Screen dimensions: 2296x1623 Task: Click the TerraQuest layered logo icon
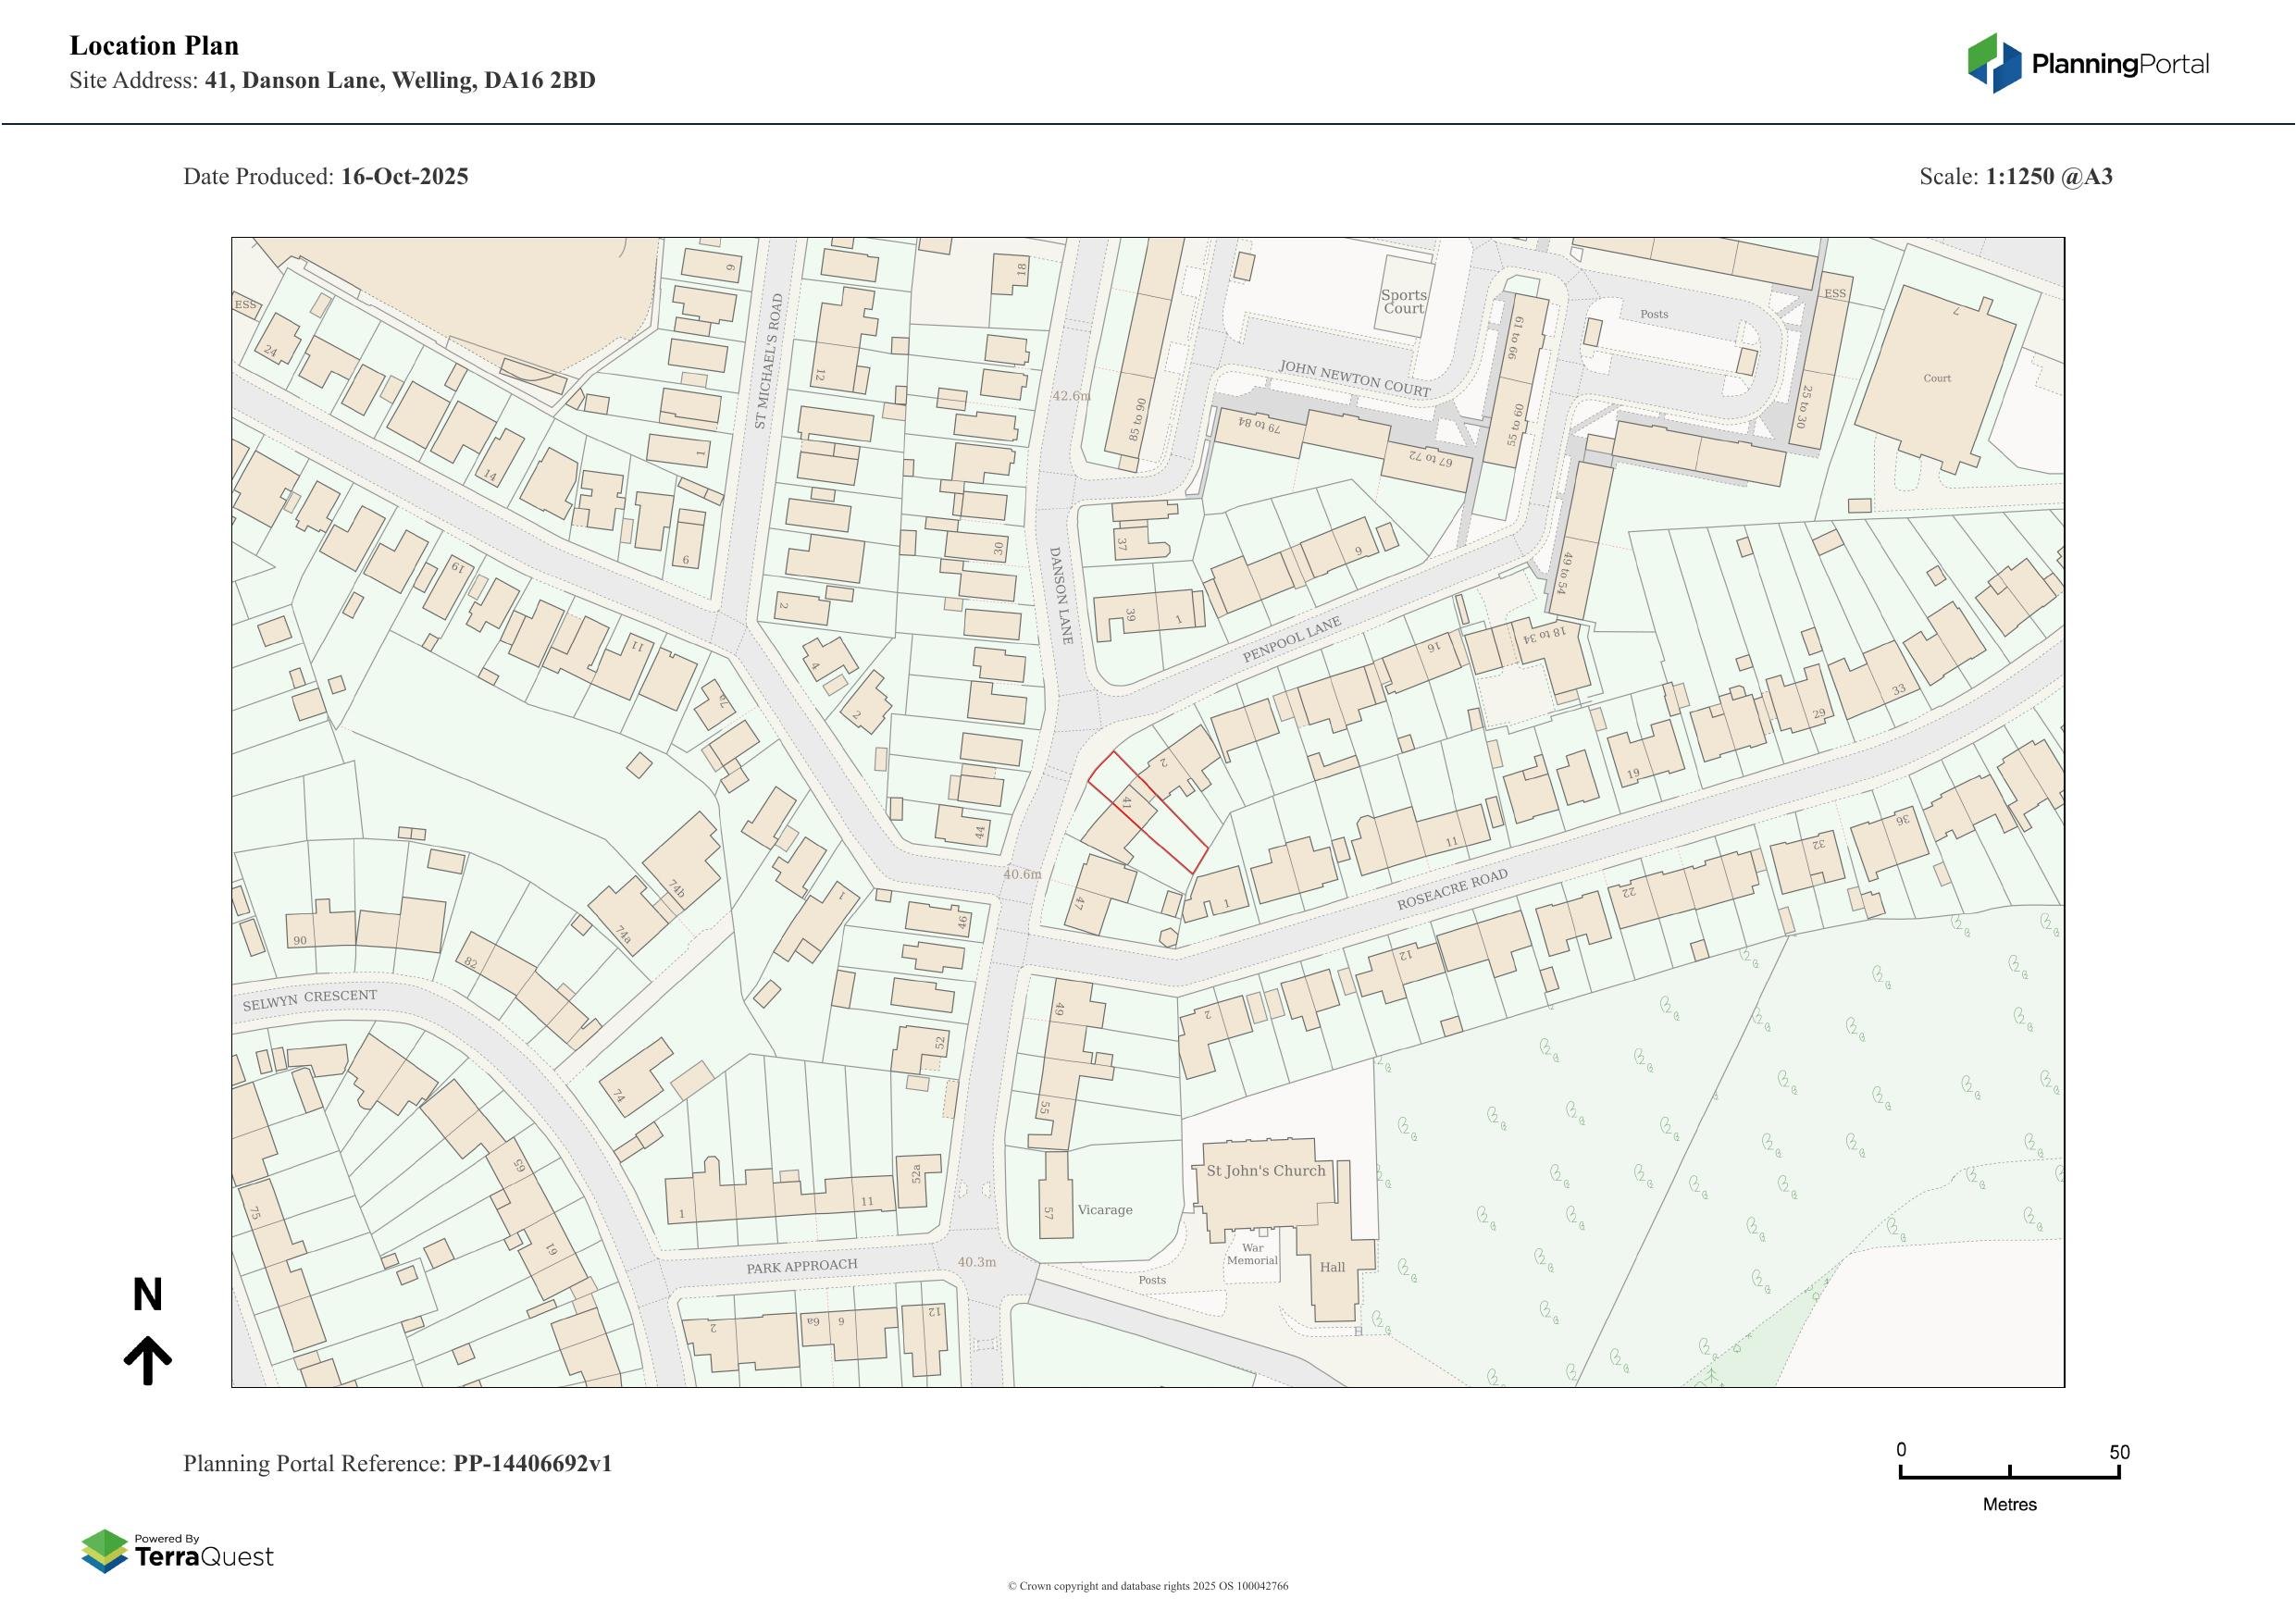coord(104,1551)
